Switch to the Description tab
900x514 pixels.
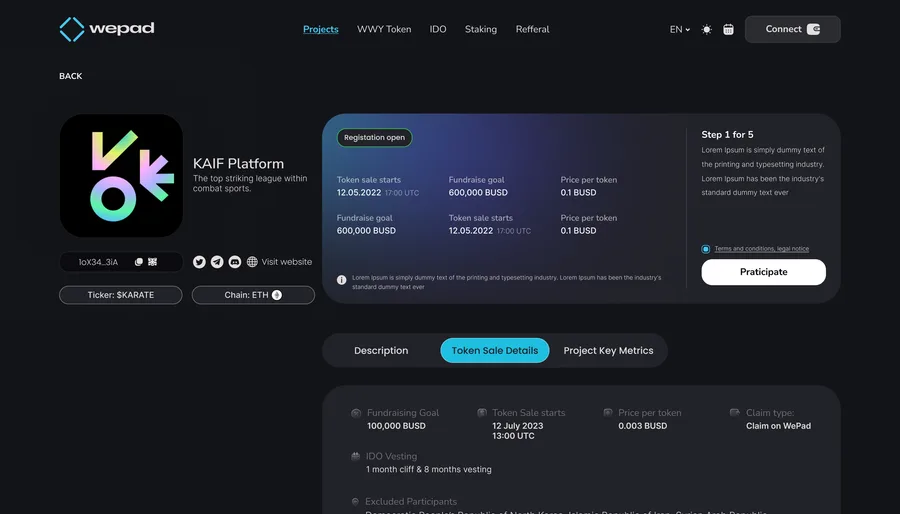[381, 351]
